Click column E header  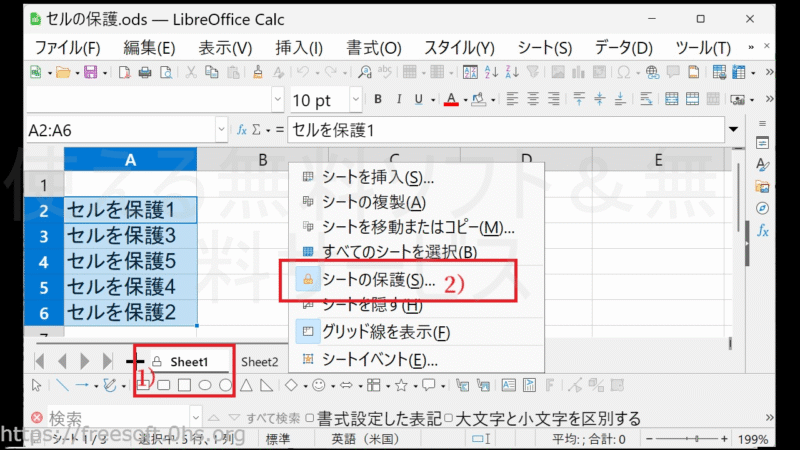[x=658, y=159]
